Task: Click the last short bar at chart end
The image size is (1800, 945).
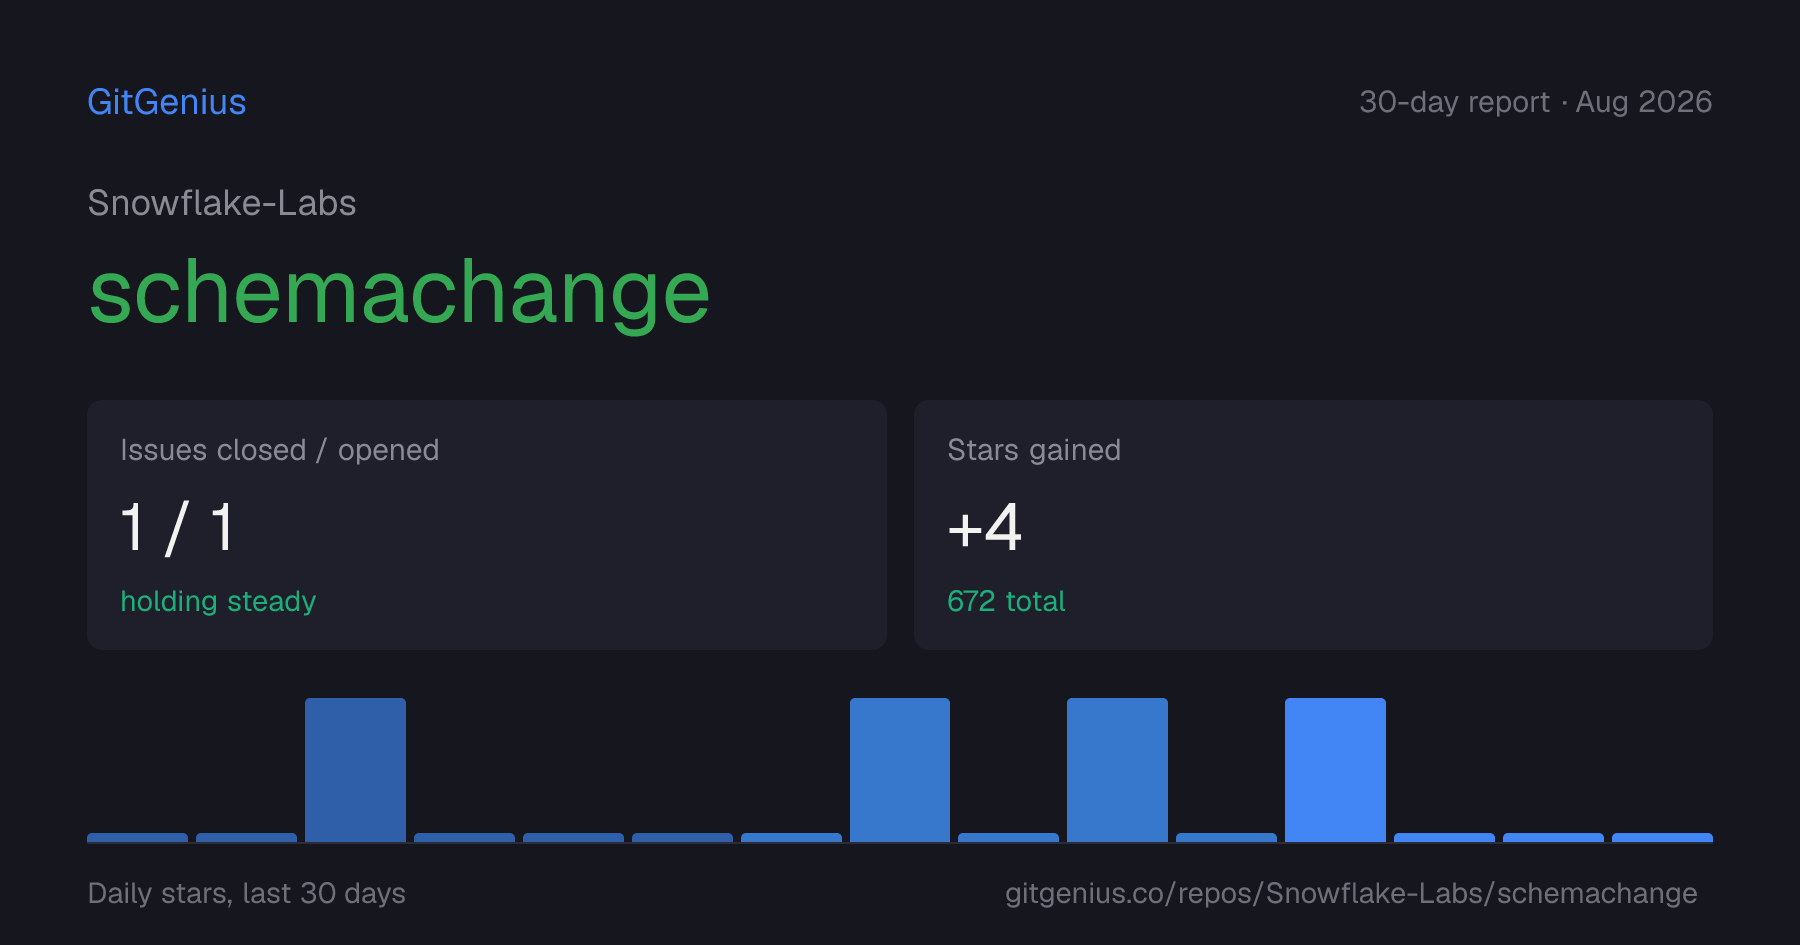Action: coord(1662,837)
